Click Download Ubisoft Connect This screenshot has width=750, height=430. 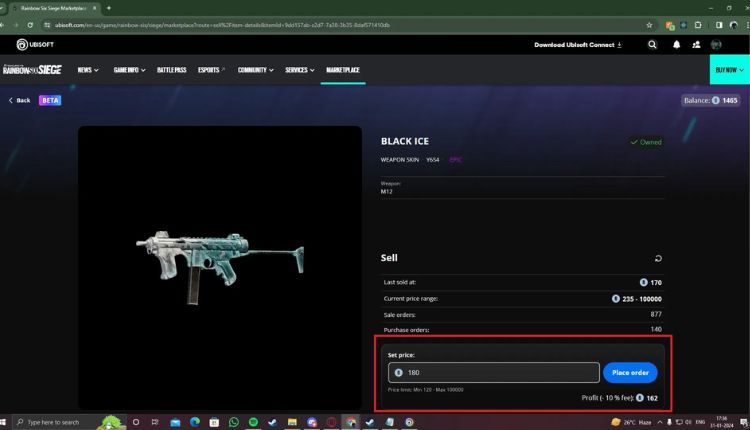coord(578,44)
